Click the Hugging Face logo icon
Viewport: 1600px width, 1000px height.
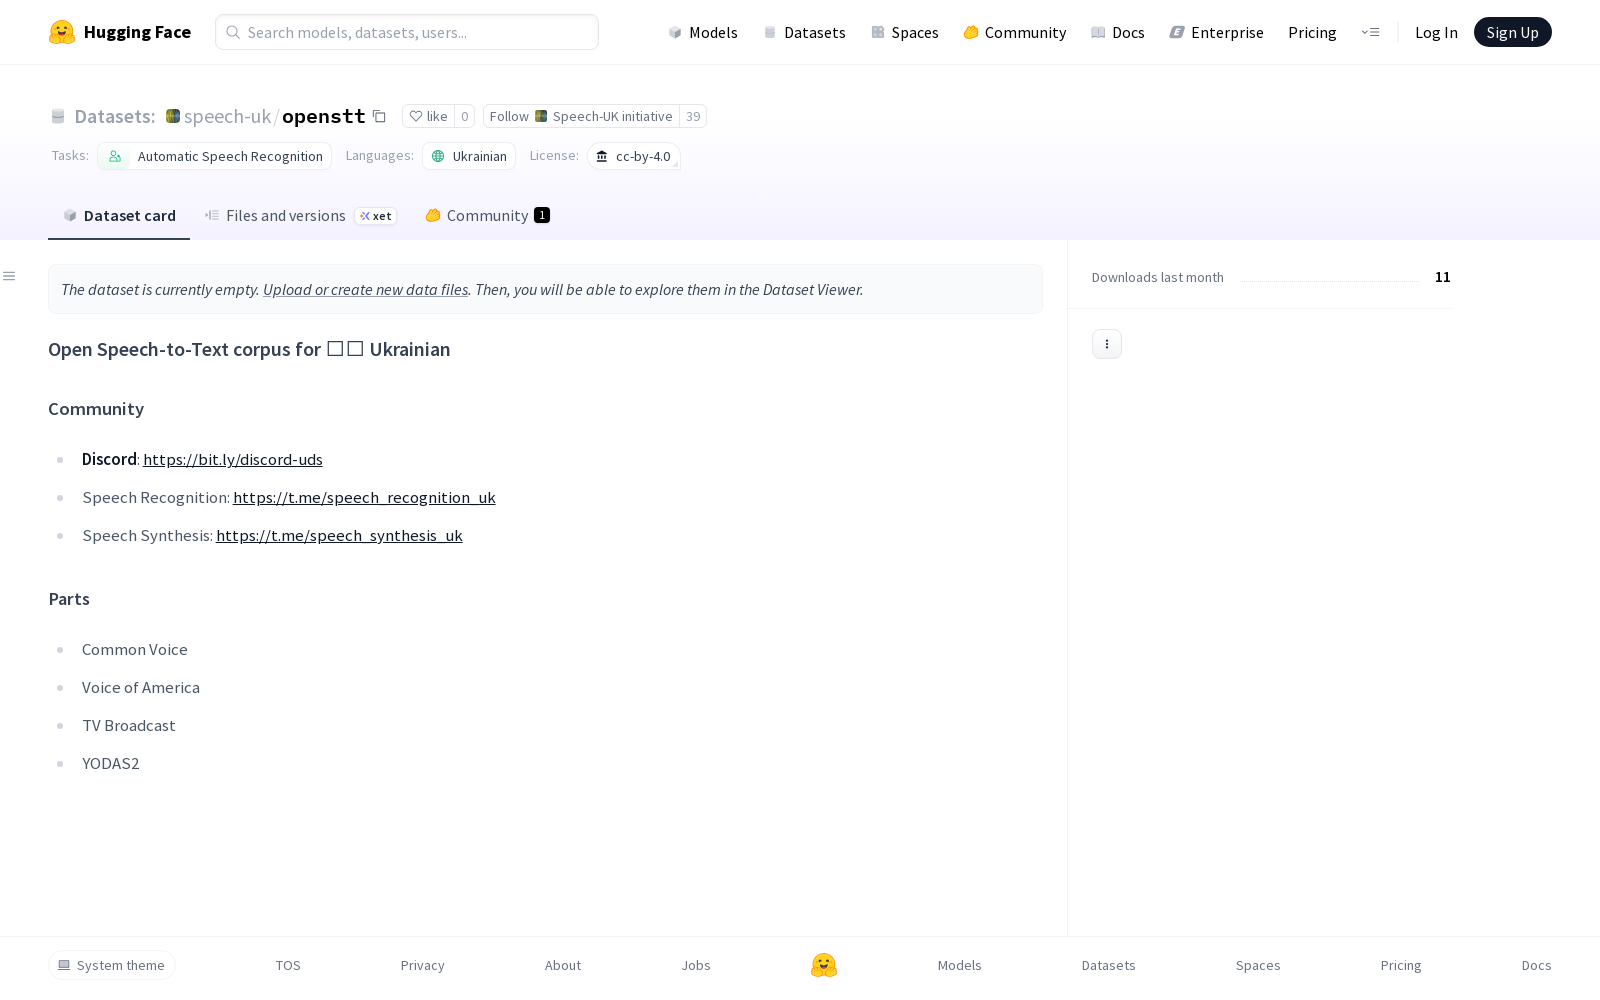pos(62,32)
